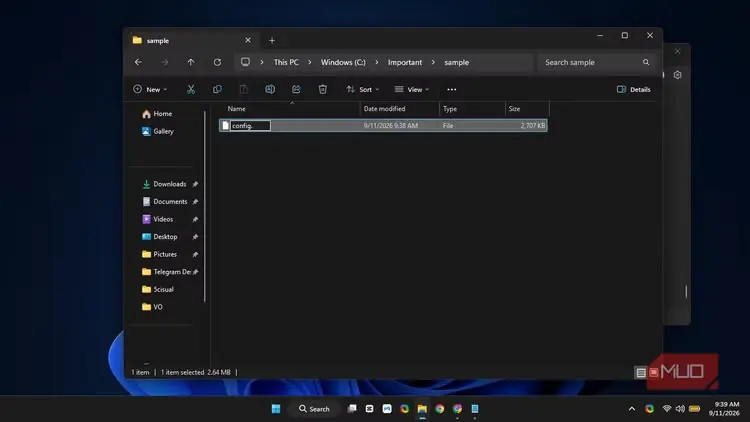Switch to details layout icon in status bar
Image resolution: width=750 pixels, height=422 pixels.
(641, 372)
